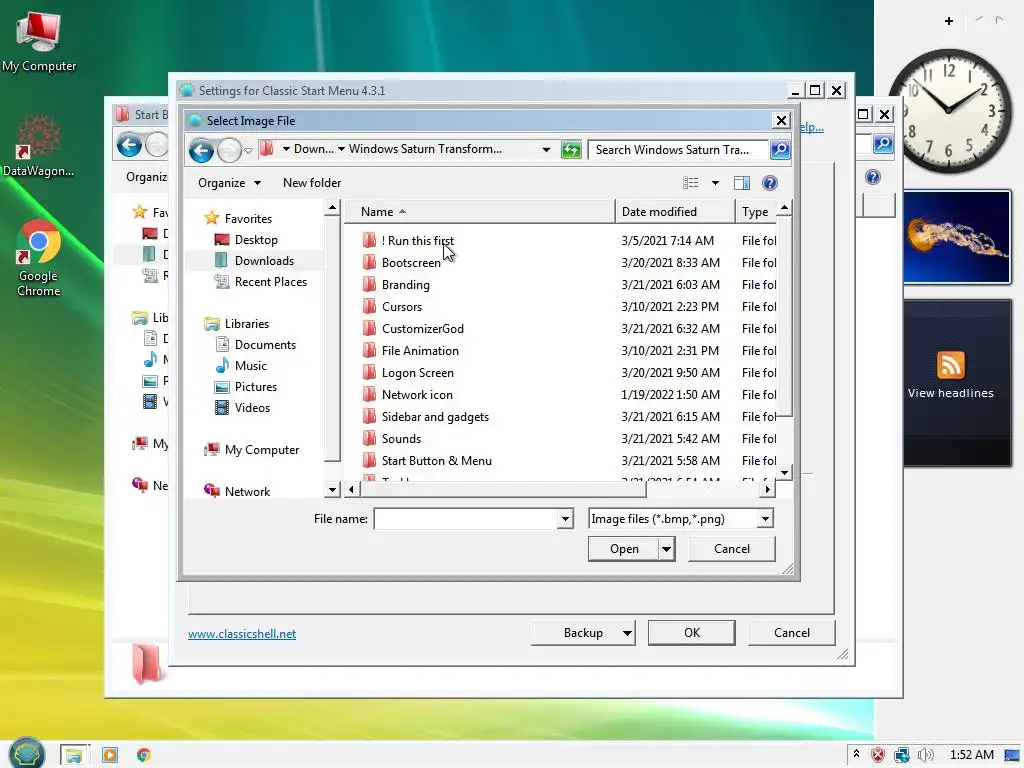Click the back arrow in Select Image File
This screenshot has width=1024, height=768.
click(x=201, y=151)
